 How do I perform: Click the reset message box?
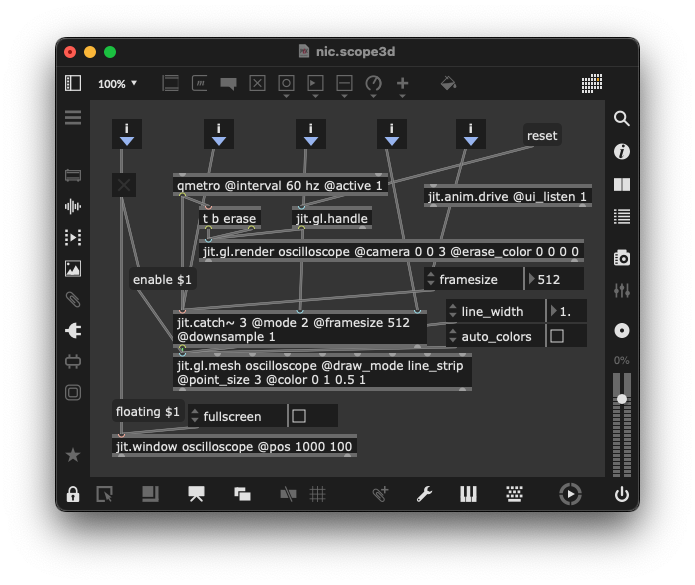(542, 135)
